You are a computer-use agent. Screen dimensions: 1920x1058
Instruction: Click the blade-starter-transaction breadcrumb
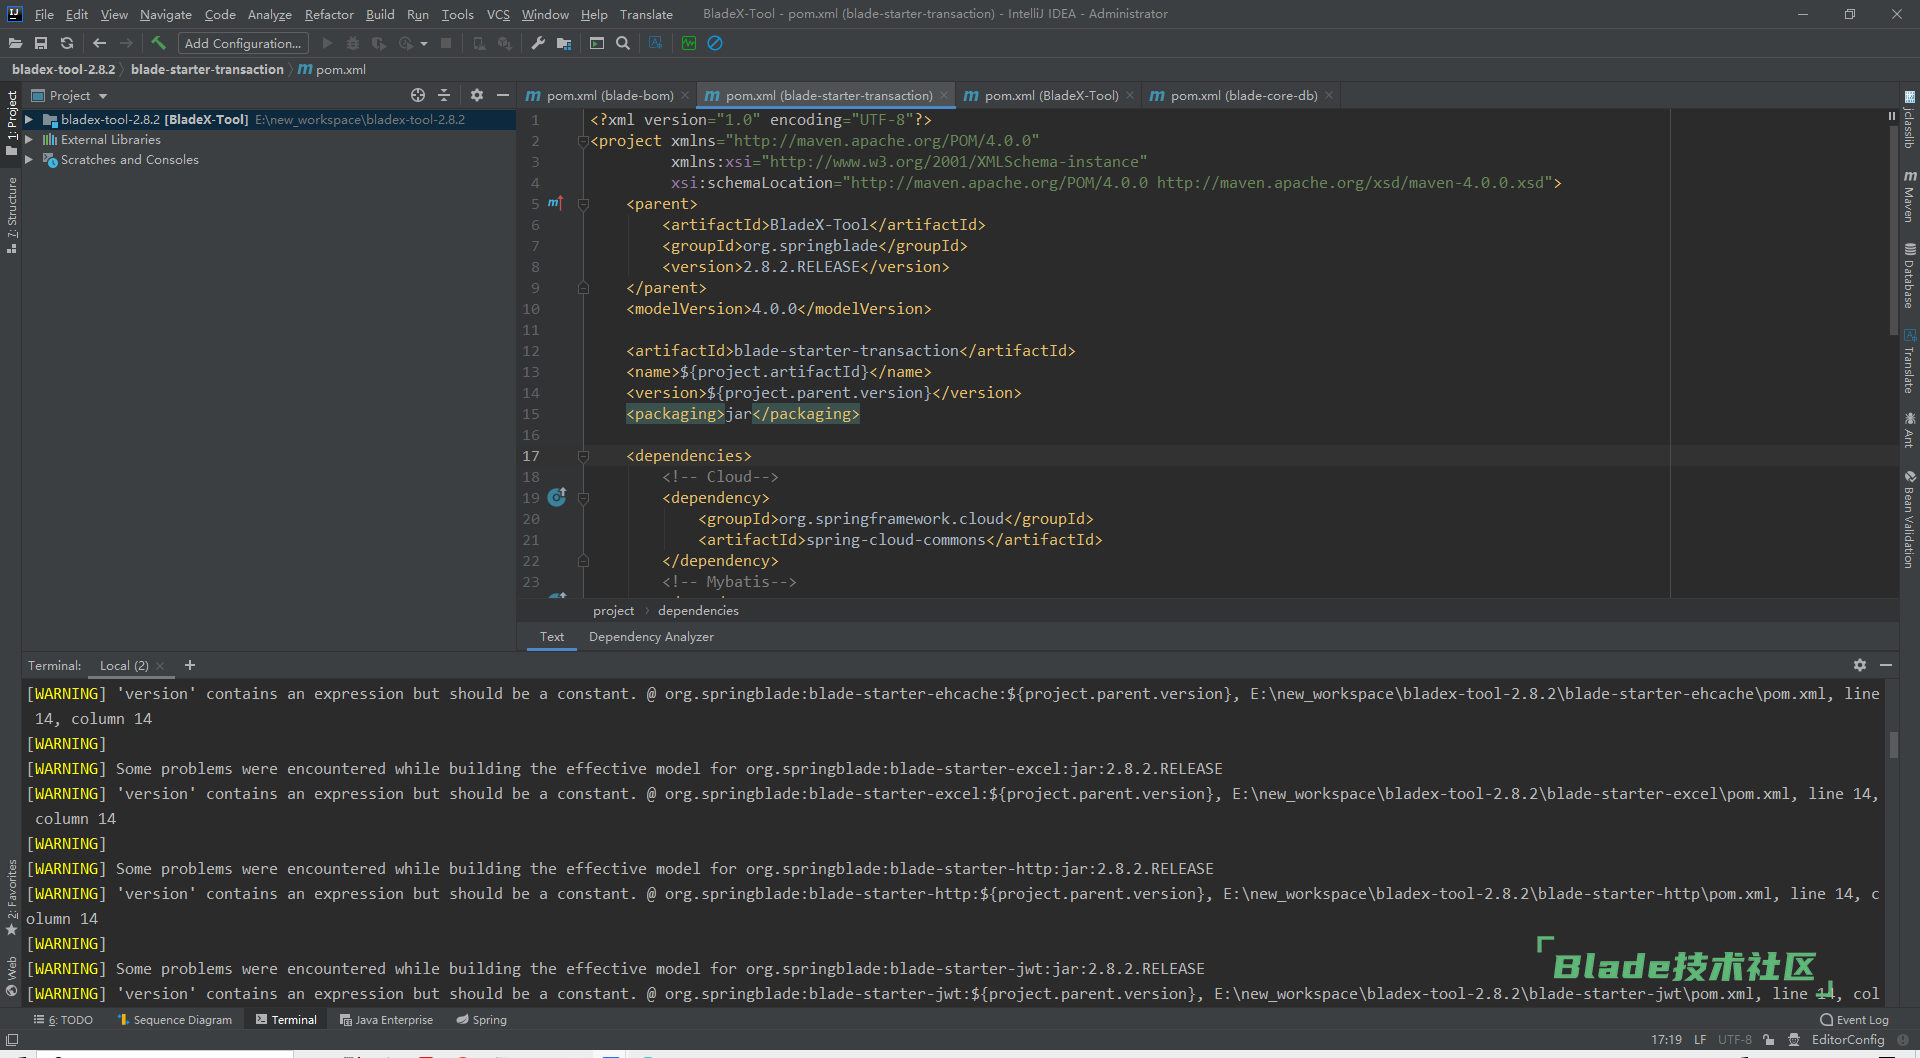point(207,69)
